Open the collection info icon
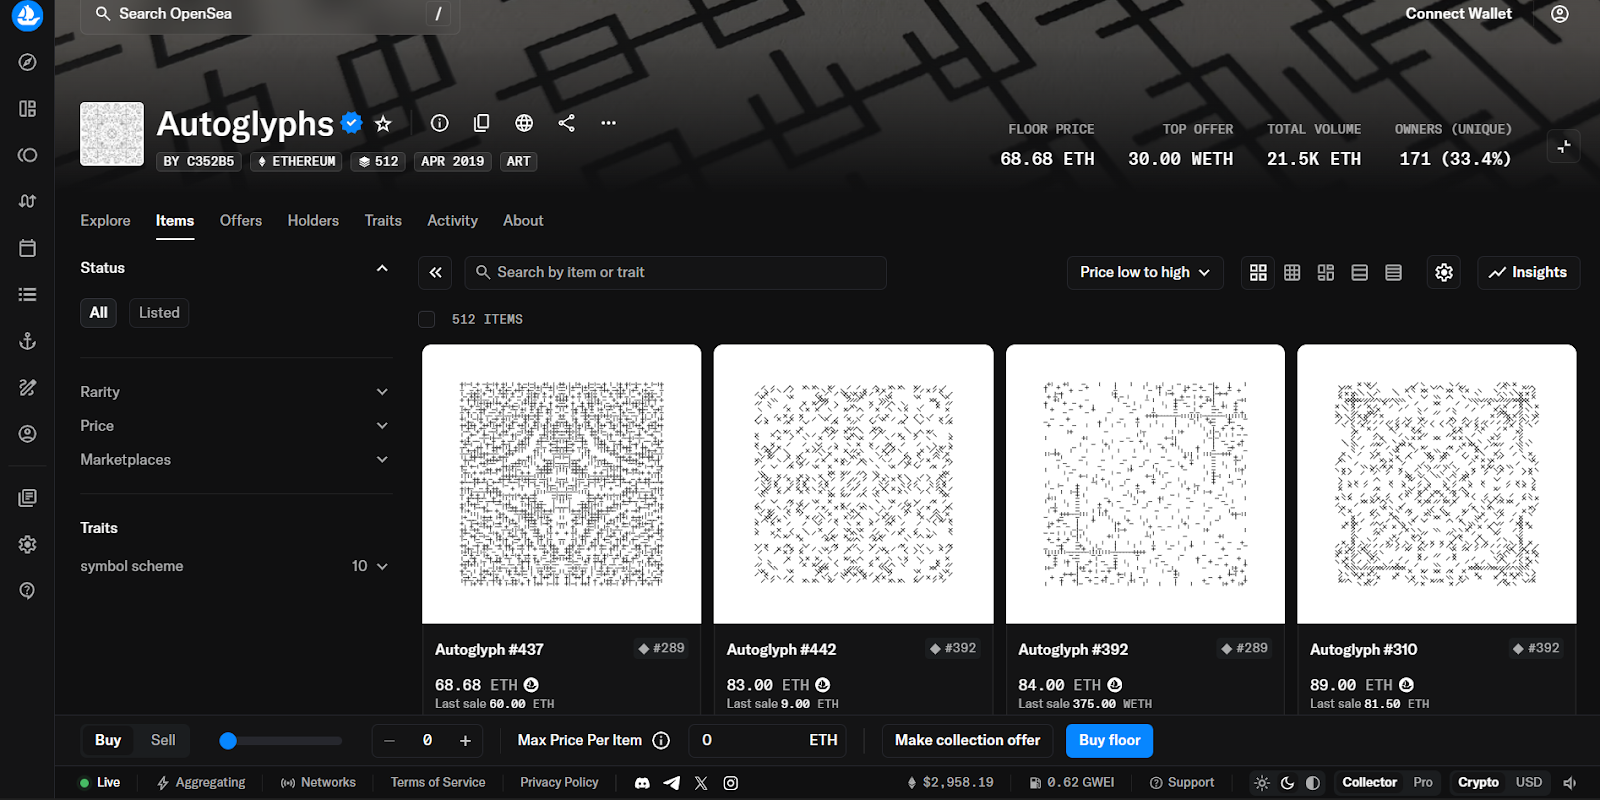This screenshot has width=1600, height=800. (439, 123)
